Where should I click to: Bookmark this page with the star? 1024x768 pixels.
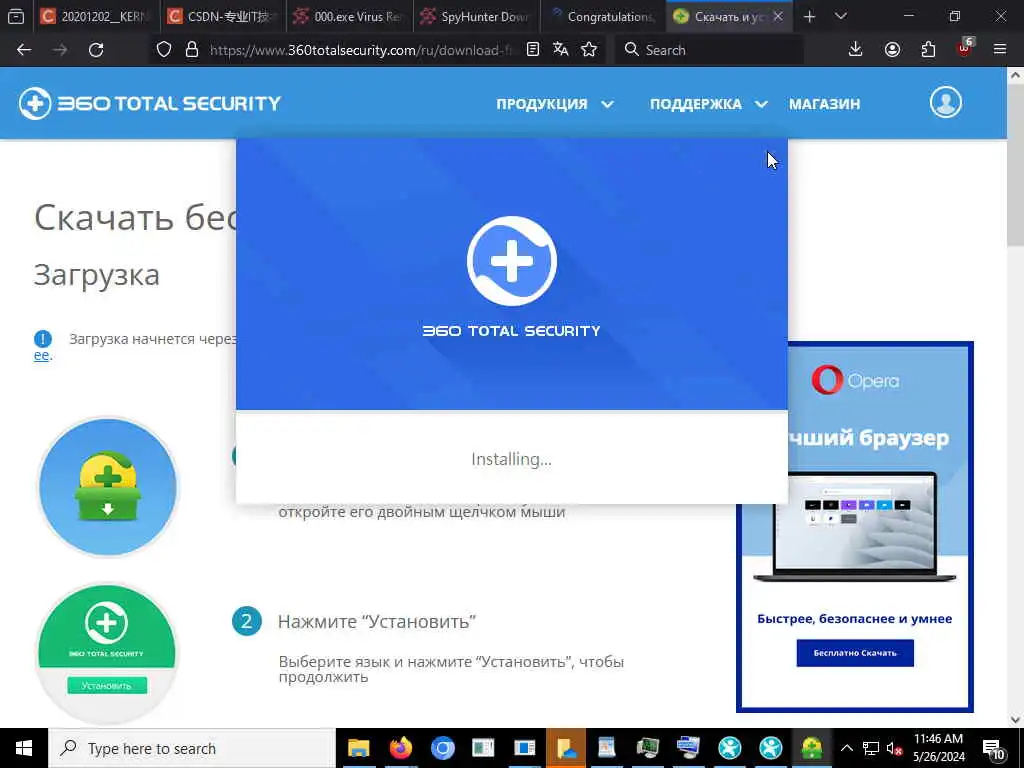pyautogui.click(x=589, y=50)
